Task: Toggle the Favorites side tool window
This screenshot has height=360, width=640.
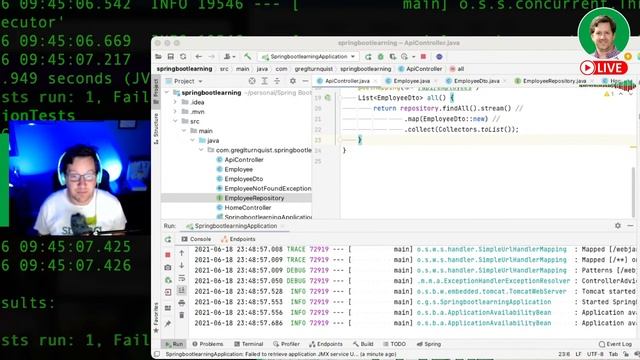Action: click(156, 318)
